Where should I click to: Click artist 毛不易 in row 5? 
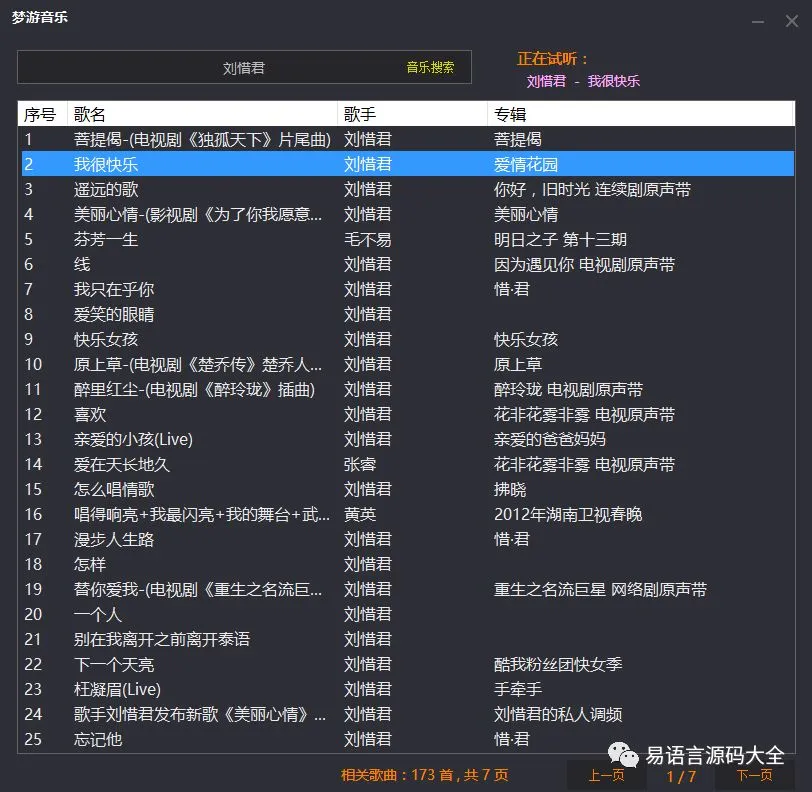click(x=368, y=239)
